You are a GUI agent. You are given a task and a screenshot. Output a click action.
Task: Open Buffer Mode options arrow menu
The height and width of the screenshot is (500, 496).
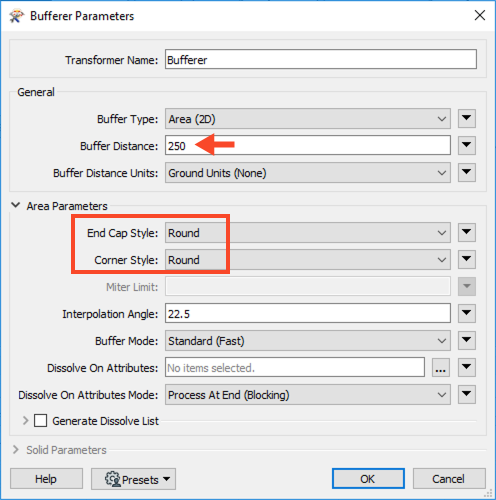[466, 340]
